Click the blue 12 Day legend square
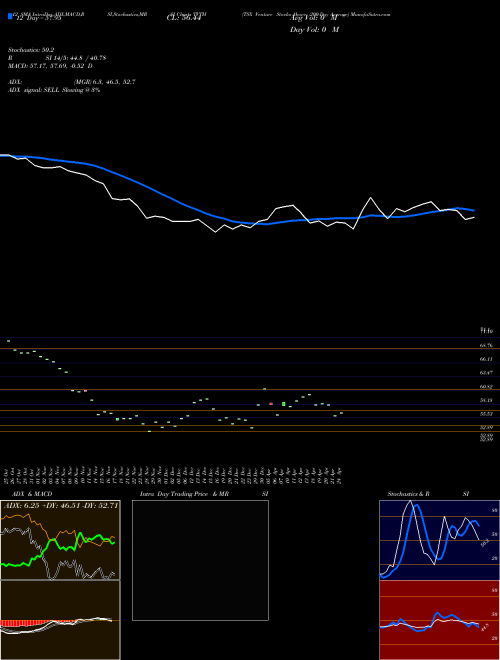 click(10, 16)
